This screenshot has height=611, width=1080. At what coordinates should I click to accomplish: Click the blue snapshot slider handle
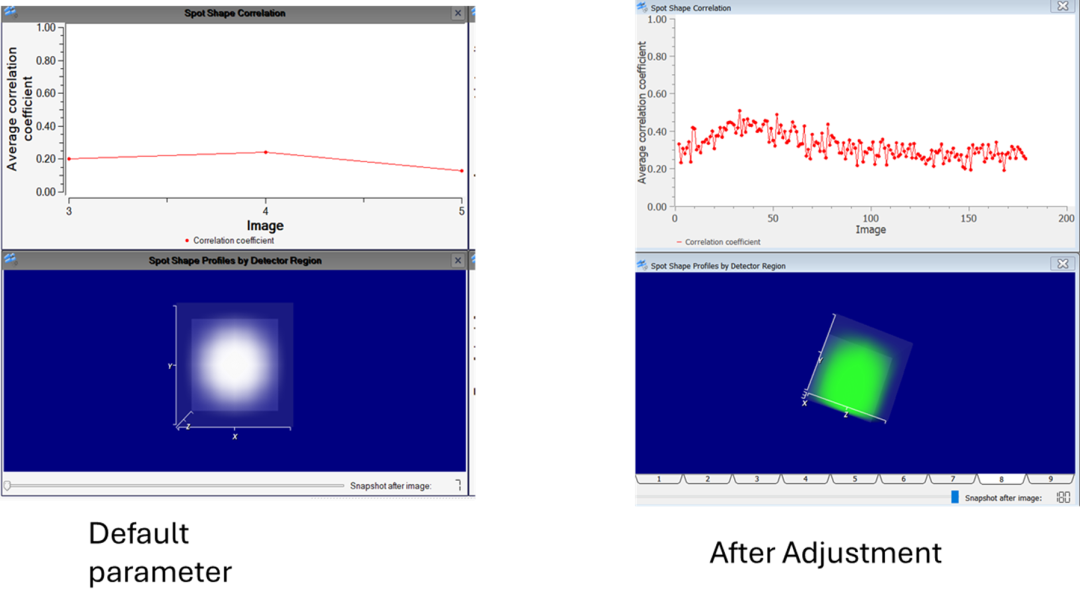955,497
